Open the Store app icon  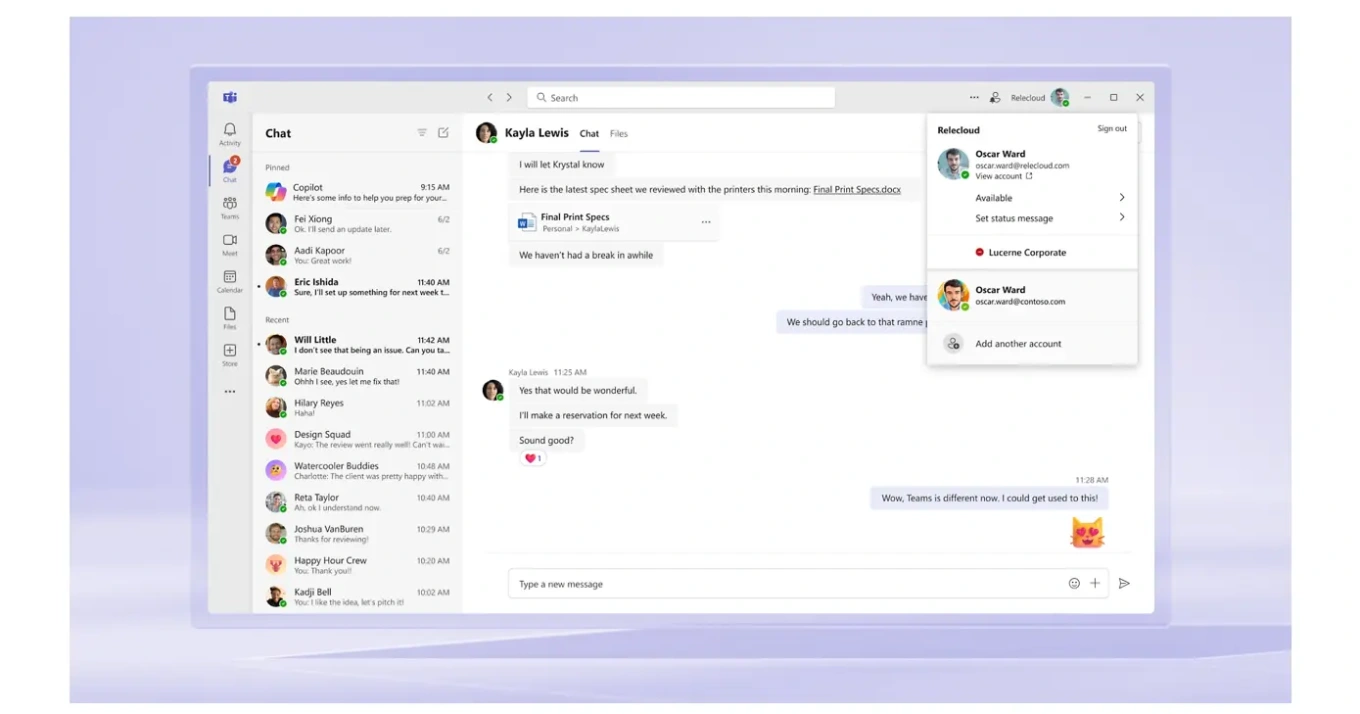click(x=230, y=354)
